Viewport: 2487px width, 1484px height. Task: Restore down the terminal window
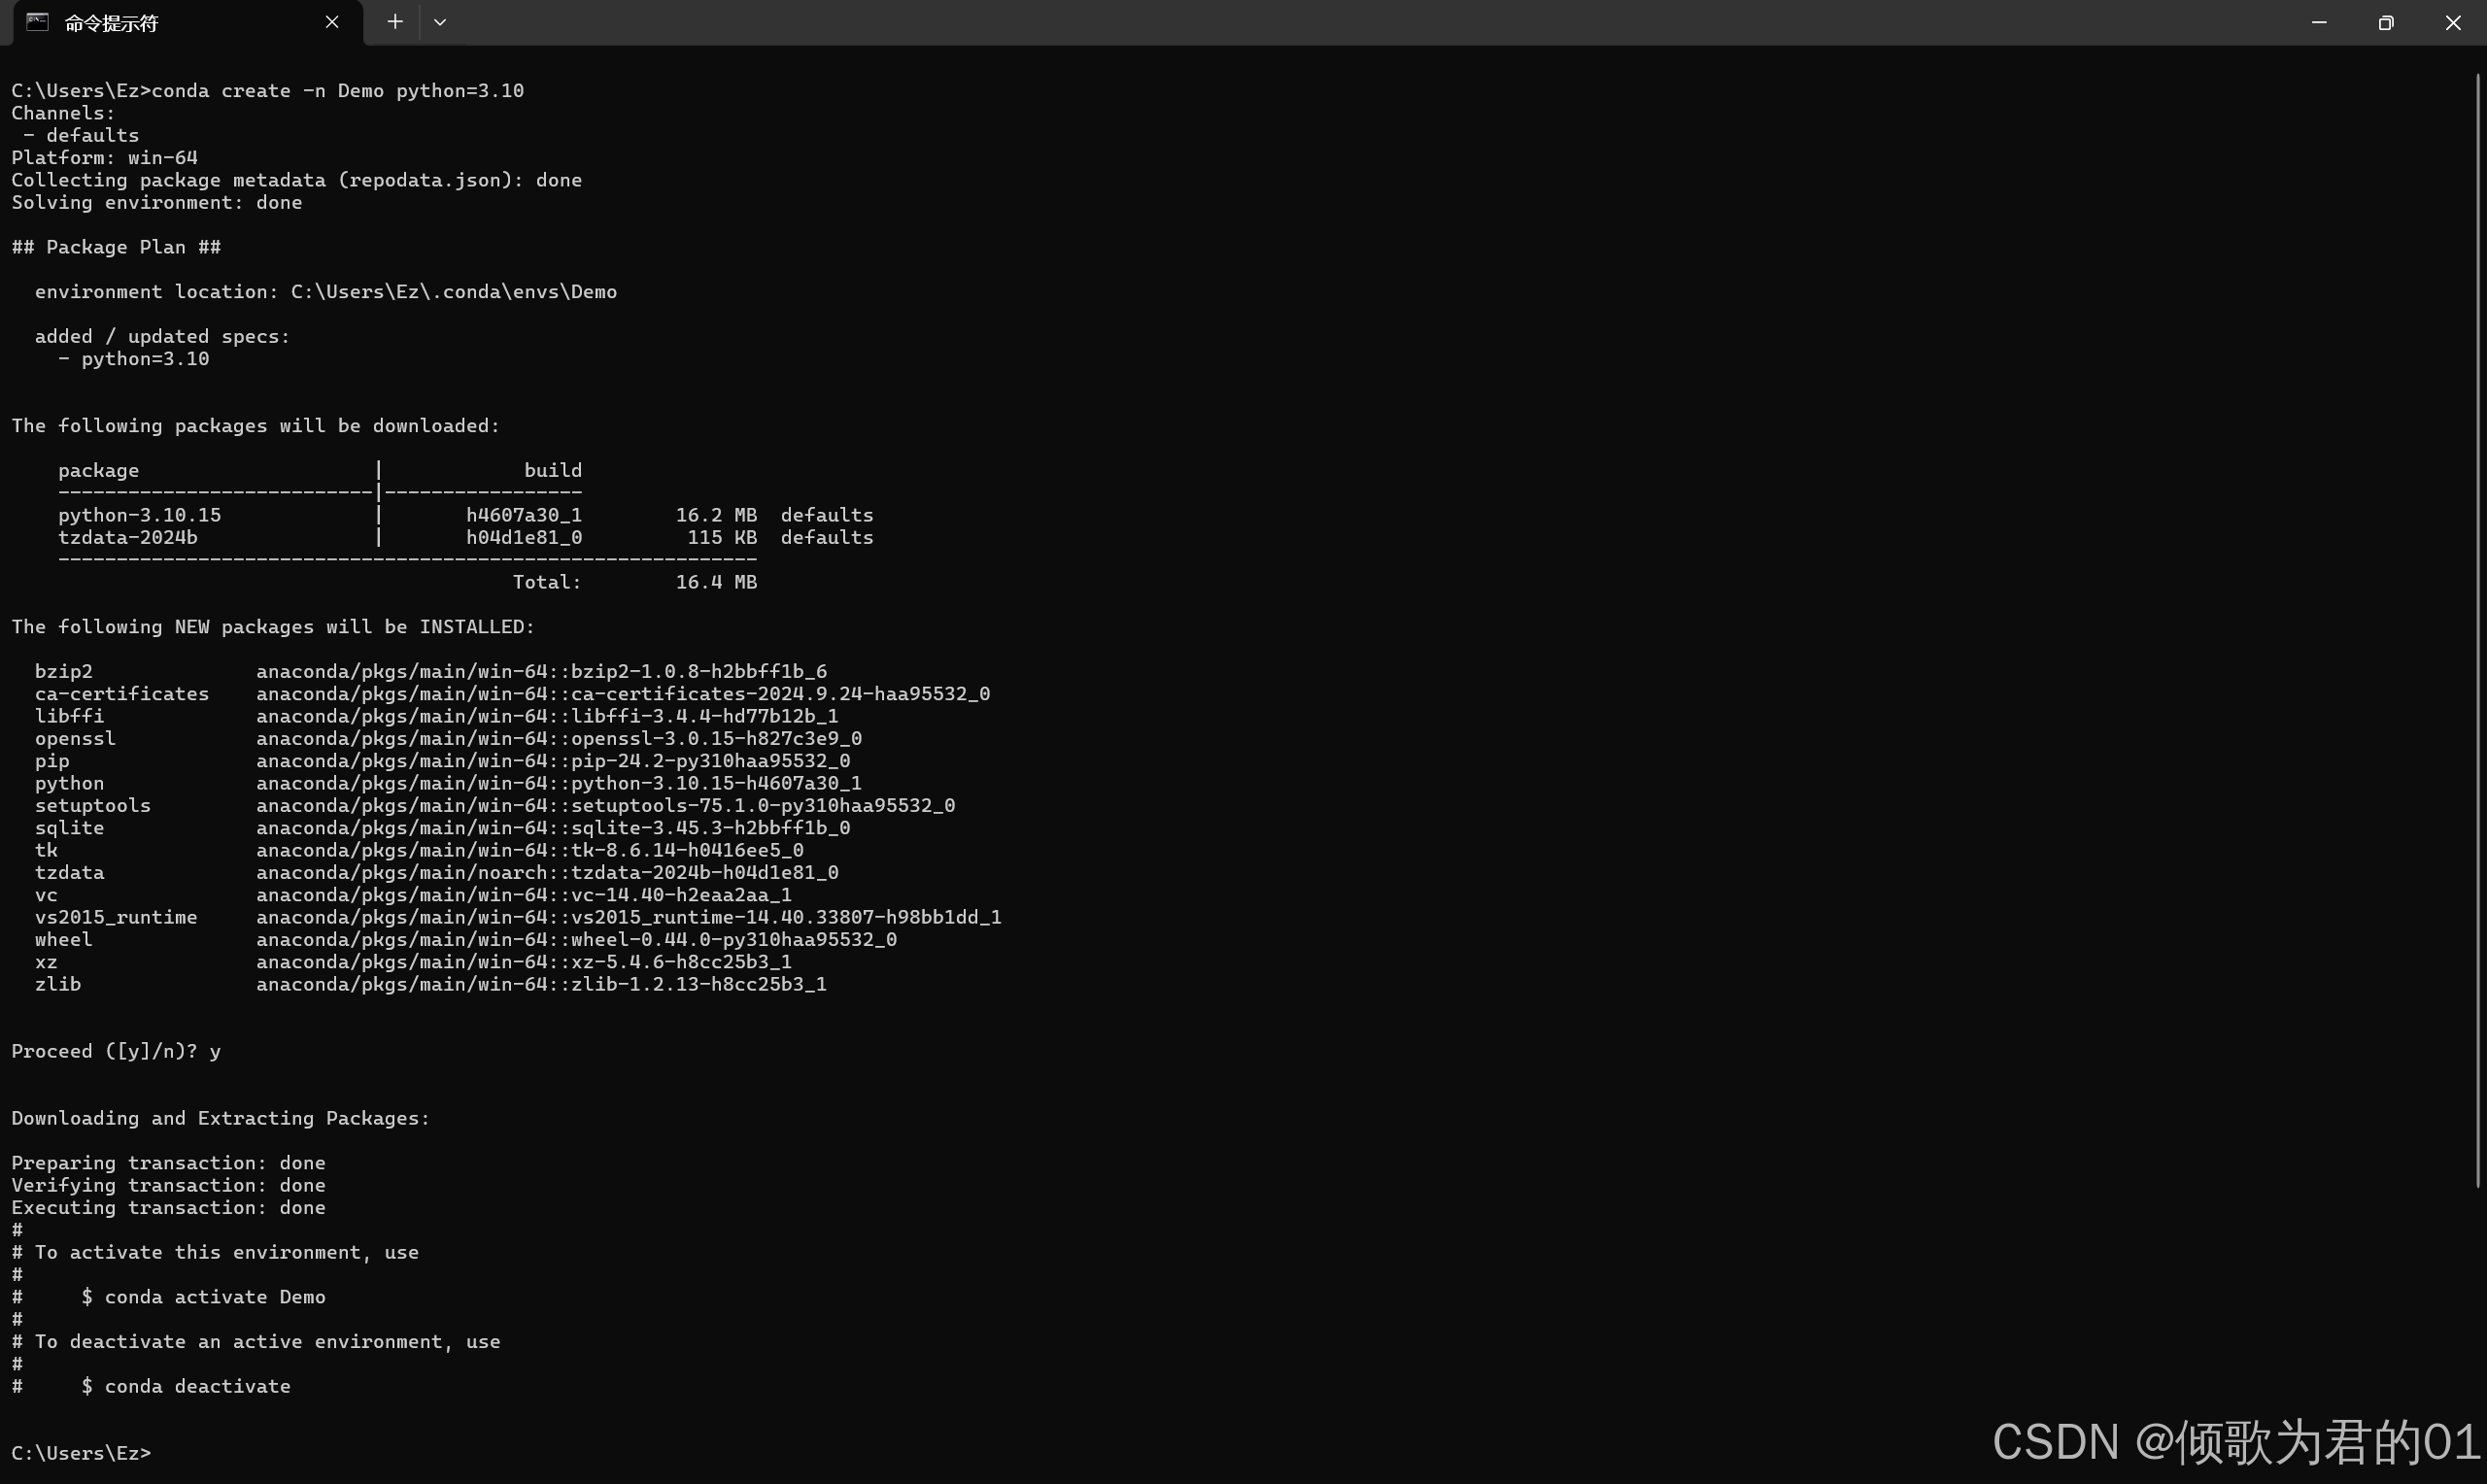2385,22
